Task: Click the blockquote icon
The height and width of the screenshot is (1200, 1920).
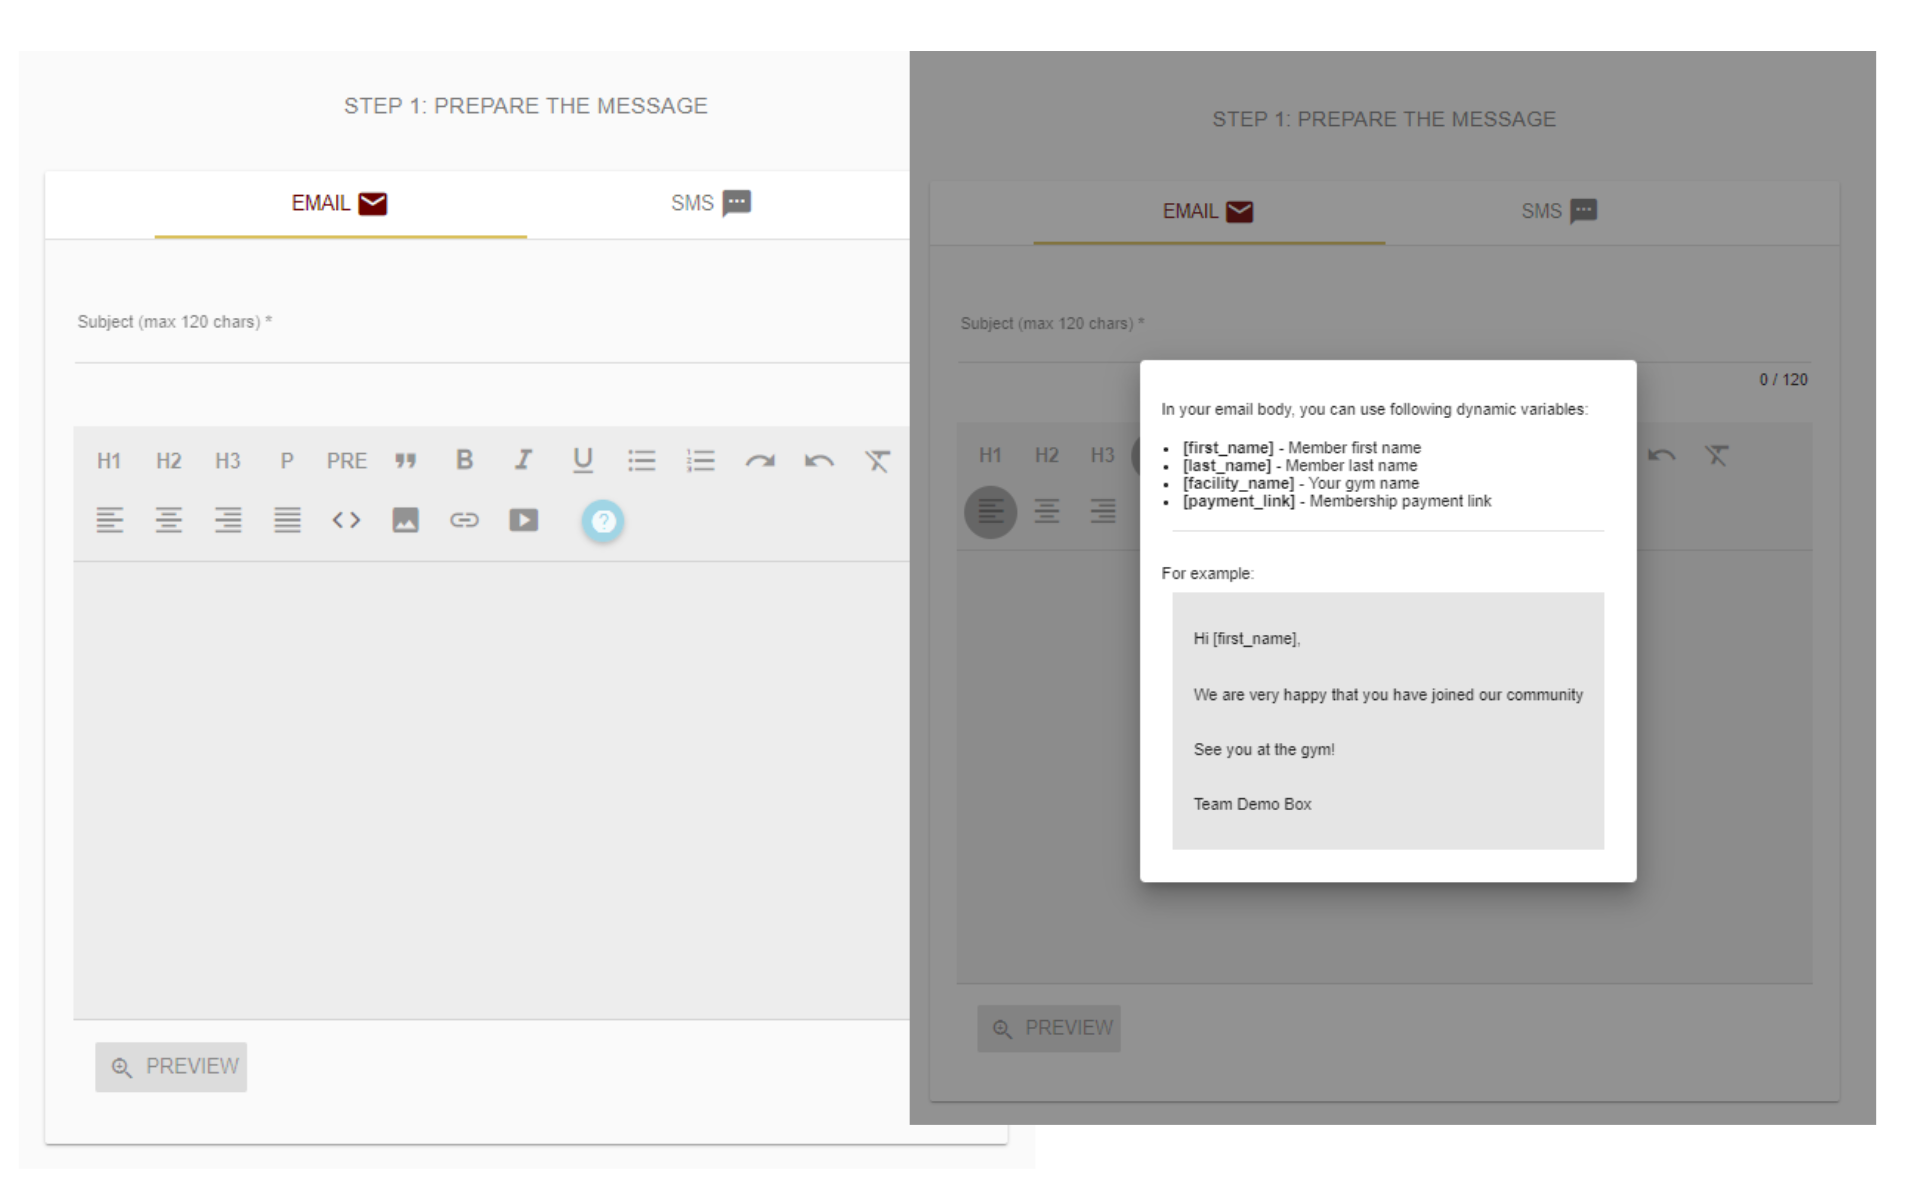Action: pyautogui.click(x=405, y=461)
